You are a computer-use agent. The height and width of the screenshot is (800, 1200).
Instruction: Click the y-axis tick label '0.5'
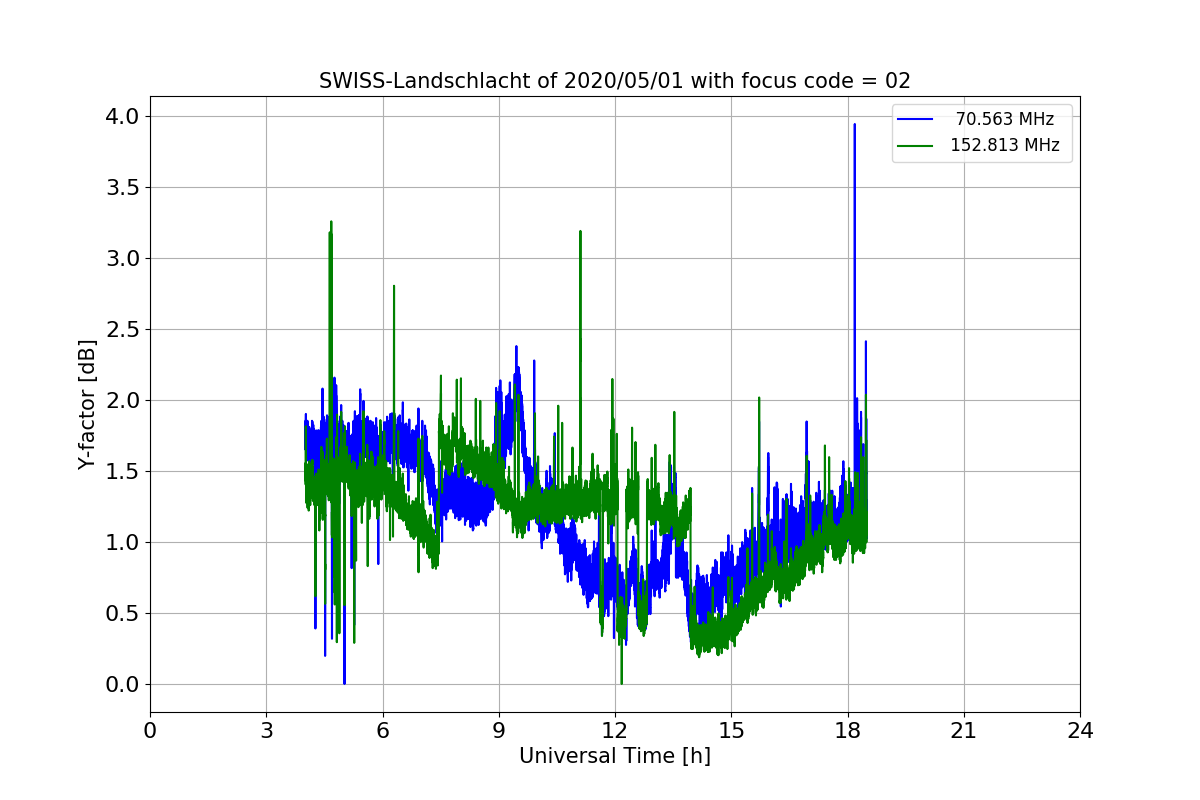[123, 614]
